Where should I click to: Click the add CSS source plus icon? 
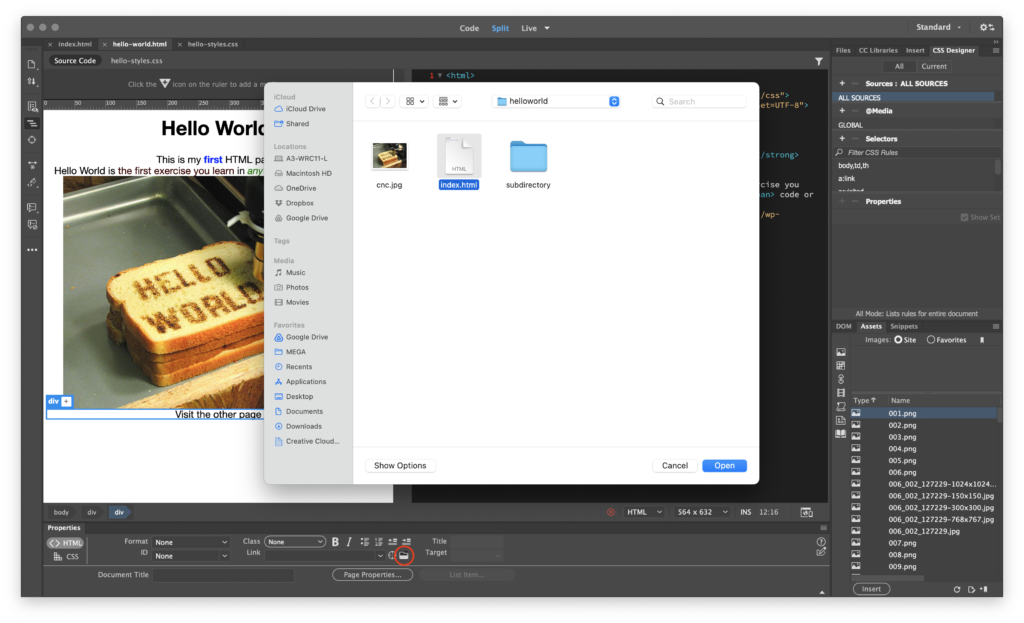[x=842, y=83]
